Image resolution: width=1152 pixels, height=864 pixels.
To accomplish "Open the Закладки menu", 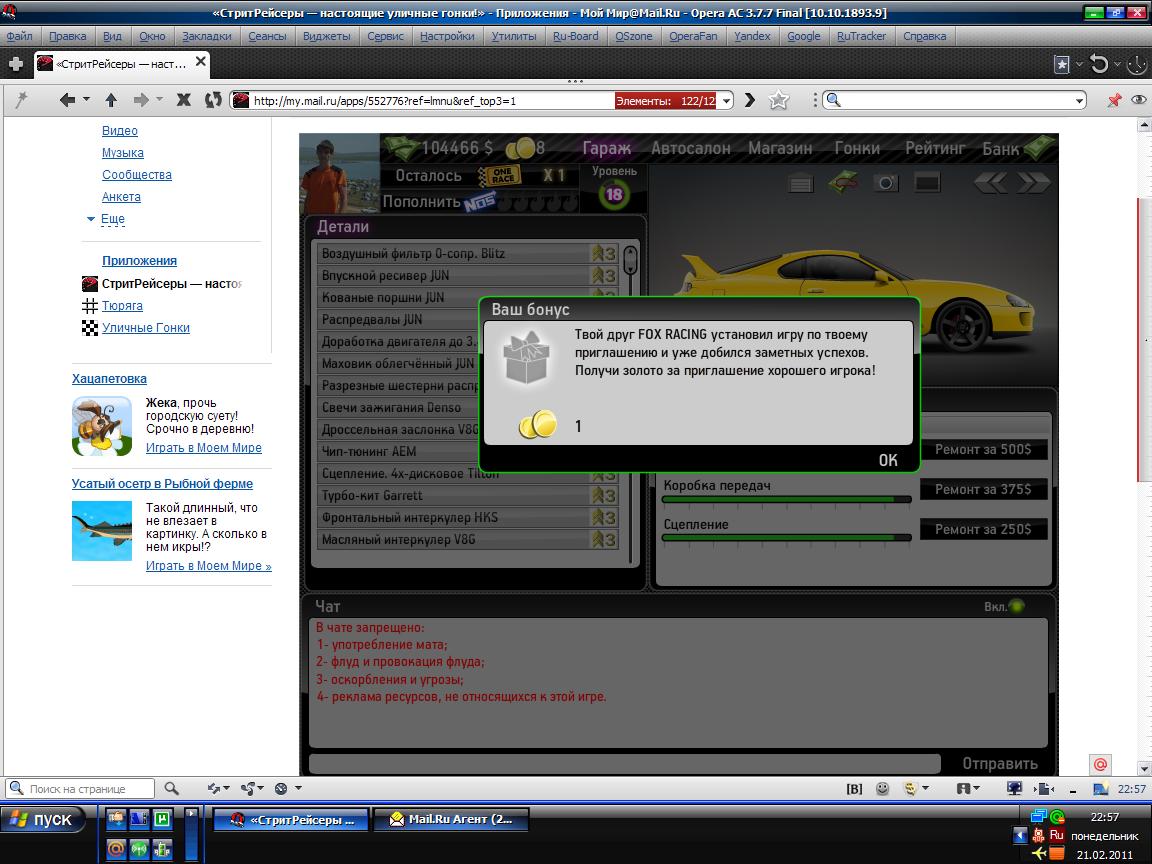I will coord(206,36).
